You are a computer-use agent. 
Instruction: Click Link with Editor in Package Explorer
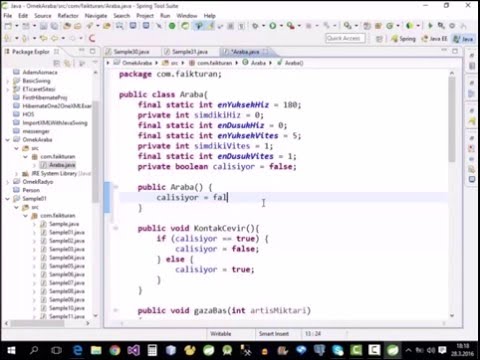(x=68, y=63)
